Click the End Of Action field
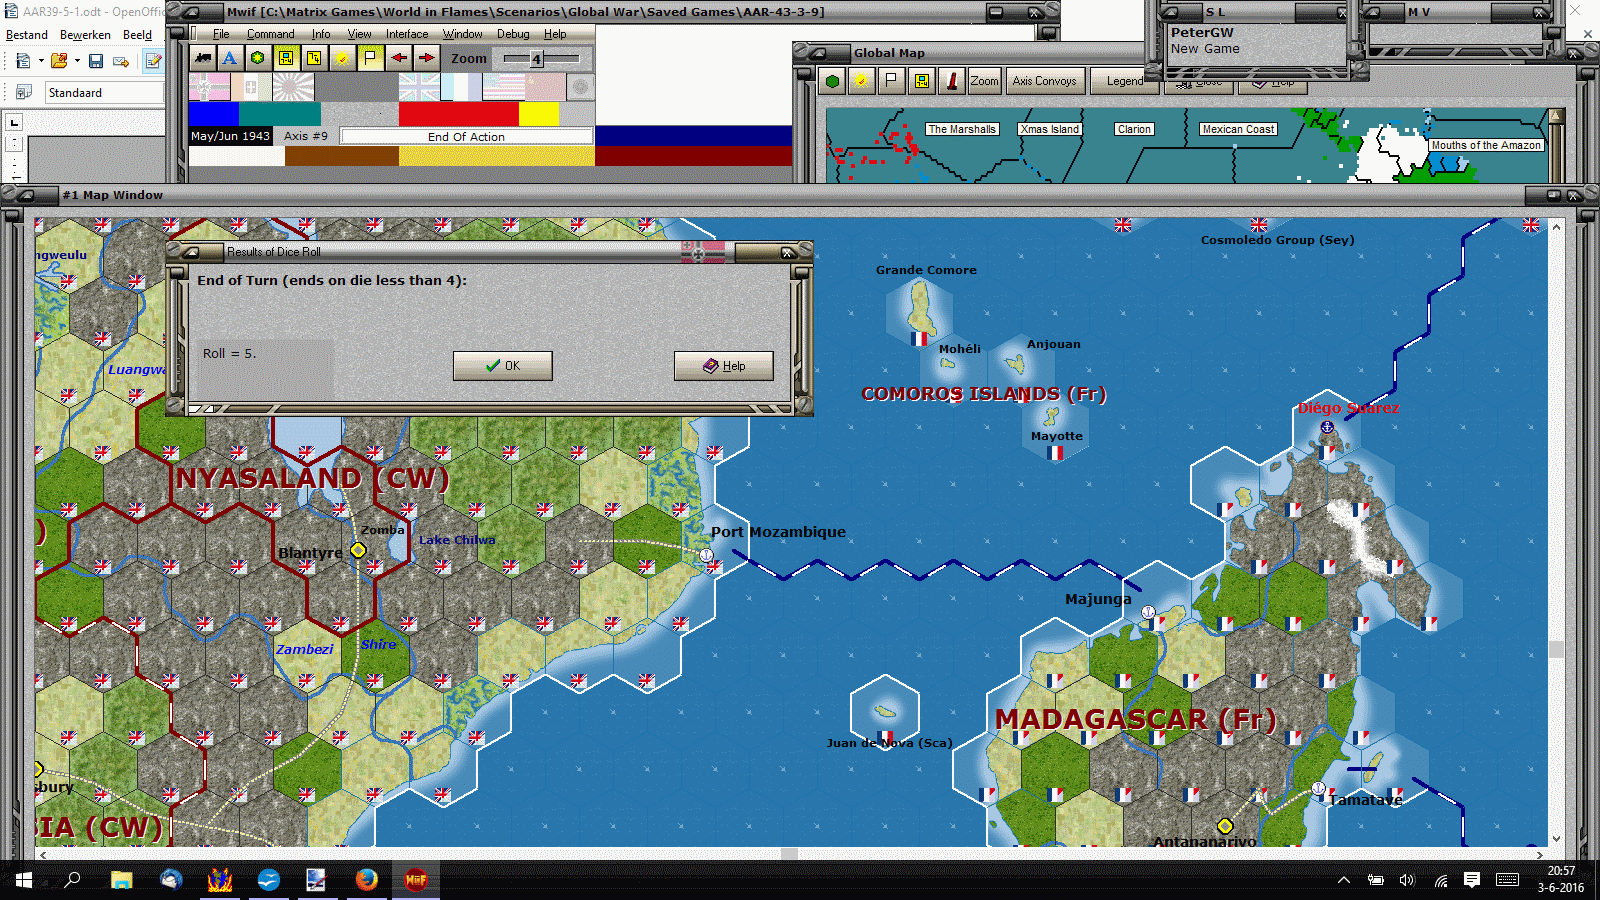The height and width of the screenshot is (900, 1600). (466, 136)
